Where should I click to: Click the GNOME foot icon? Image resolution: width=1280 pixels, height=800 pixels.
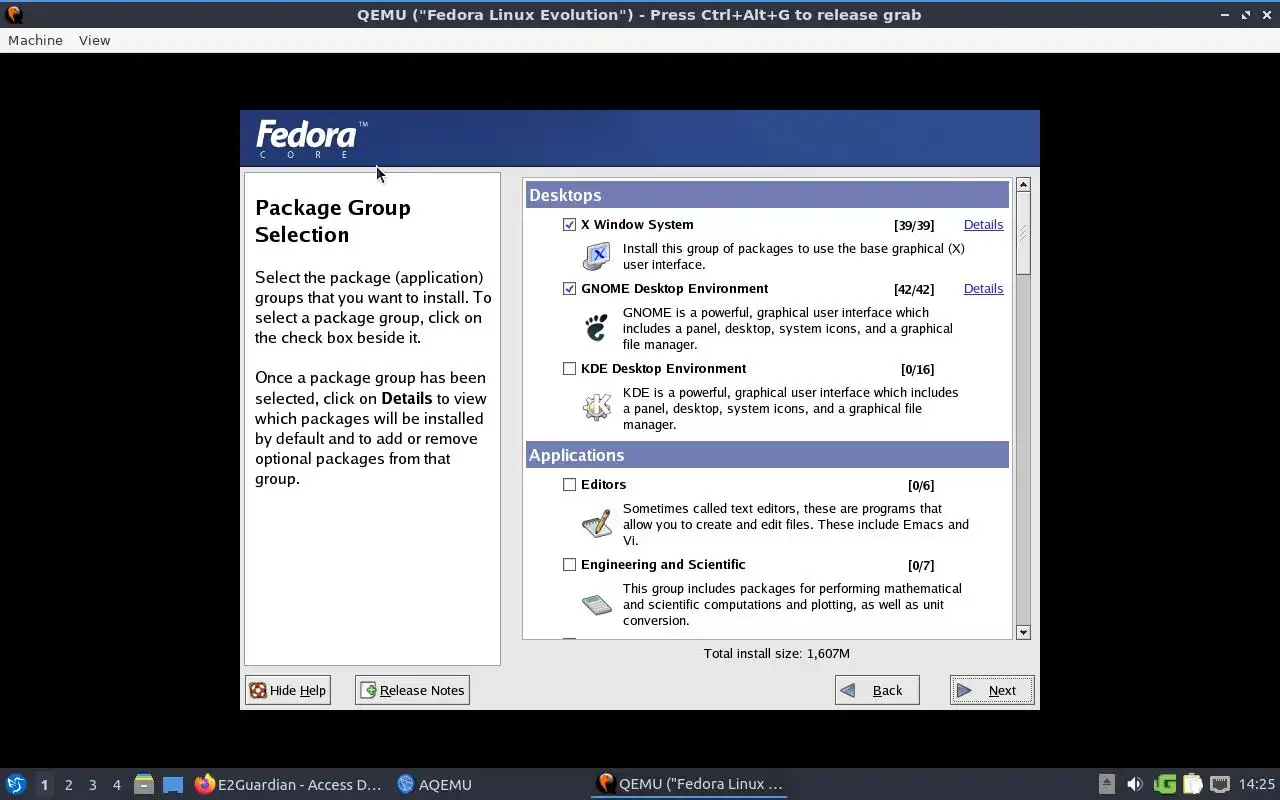click(596, 327)
